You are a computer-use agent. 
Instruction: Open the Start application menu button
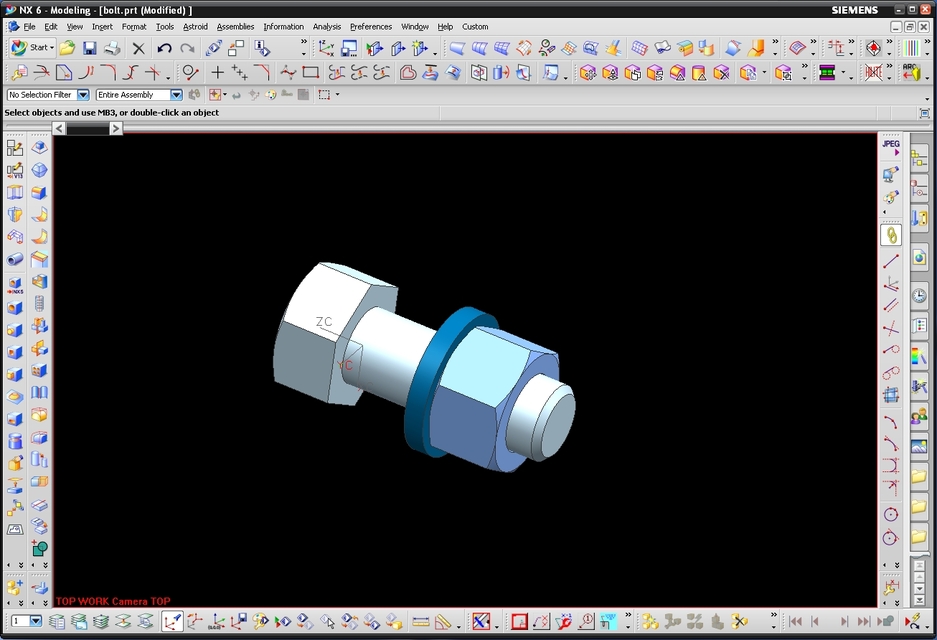32,48
